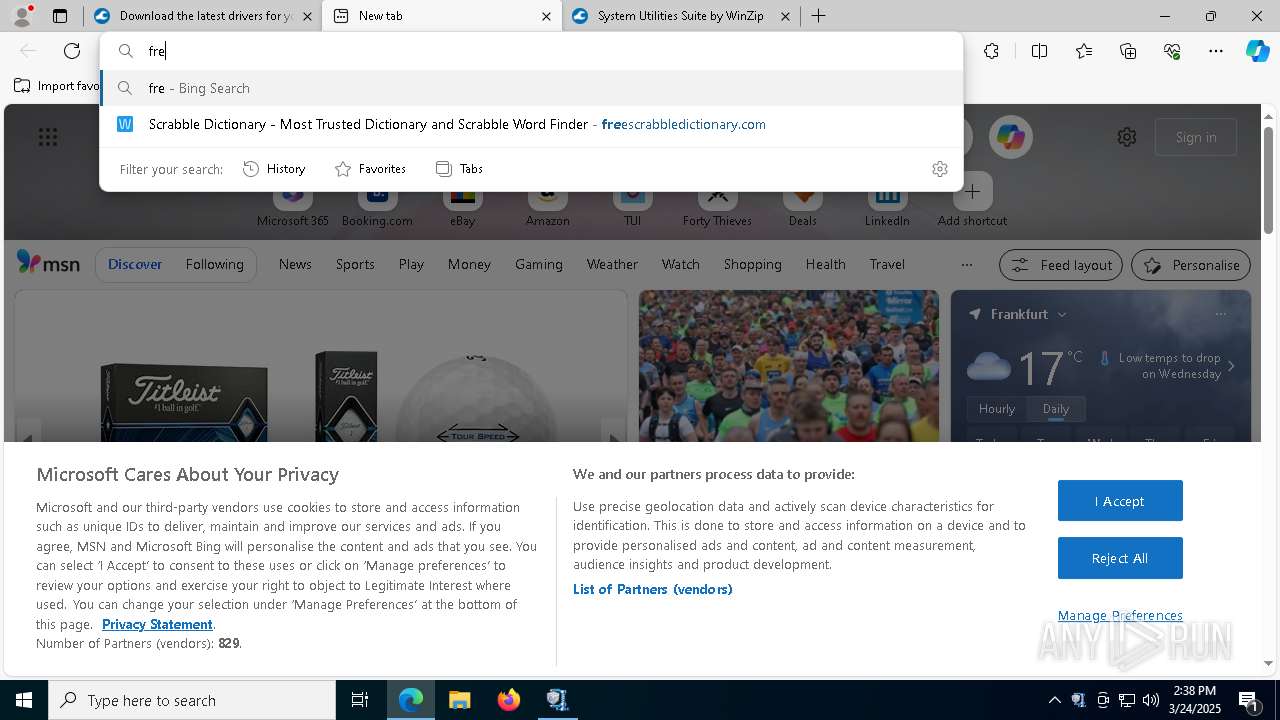Image resolution: width=1280 pixels, height=720 pixels.
Task: Filter search by History
Action: click(x=274, y=169)
